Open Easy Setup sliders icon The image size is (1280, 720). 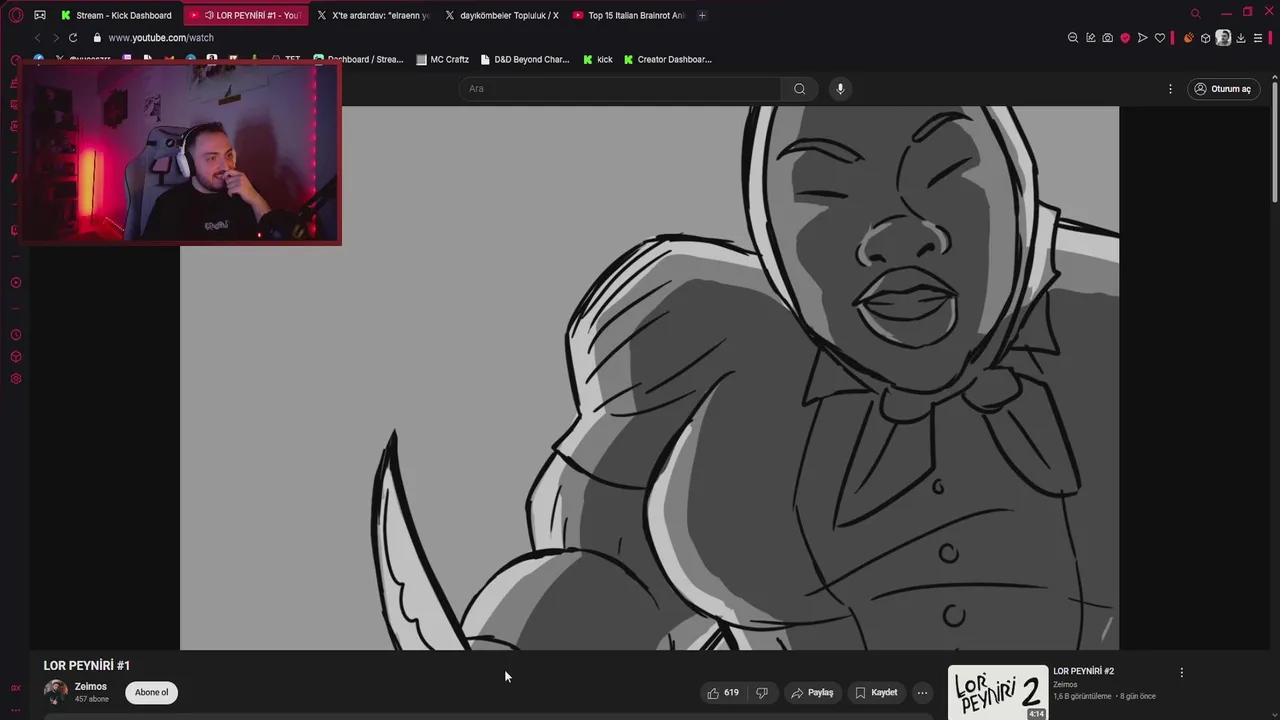pyautogui.click(x=1258, y=38)
